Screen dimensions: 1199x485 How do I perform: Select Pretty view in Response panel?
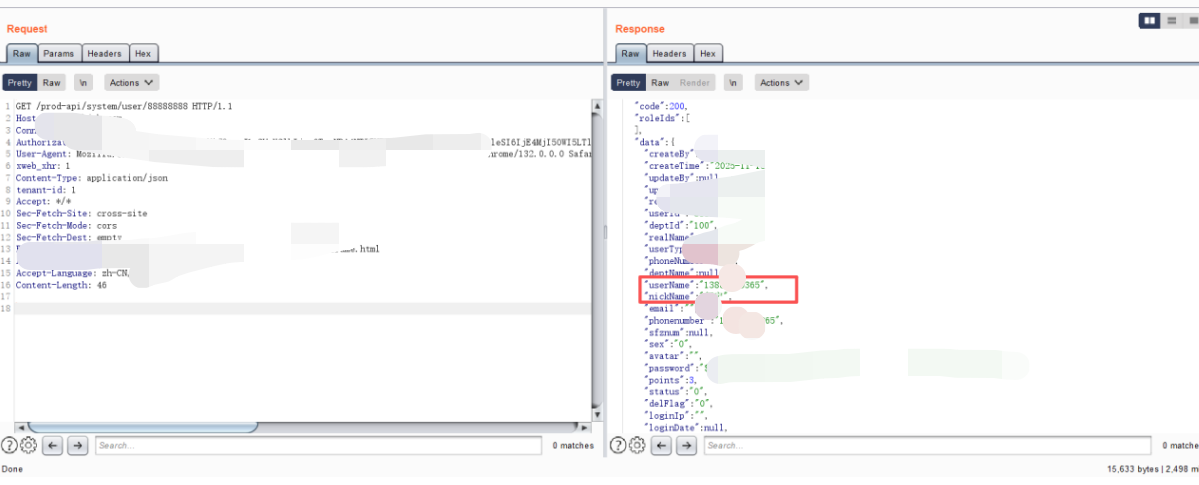(629, 83)
